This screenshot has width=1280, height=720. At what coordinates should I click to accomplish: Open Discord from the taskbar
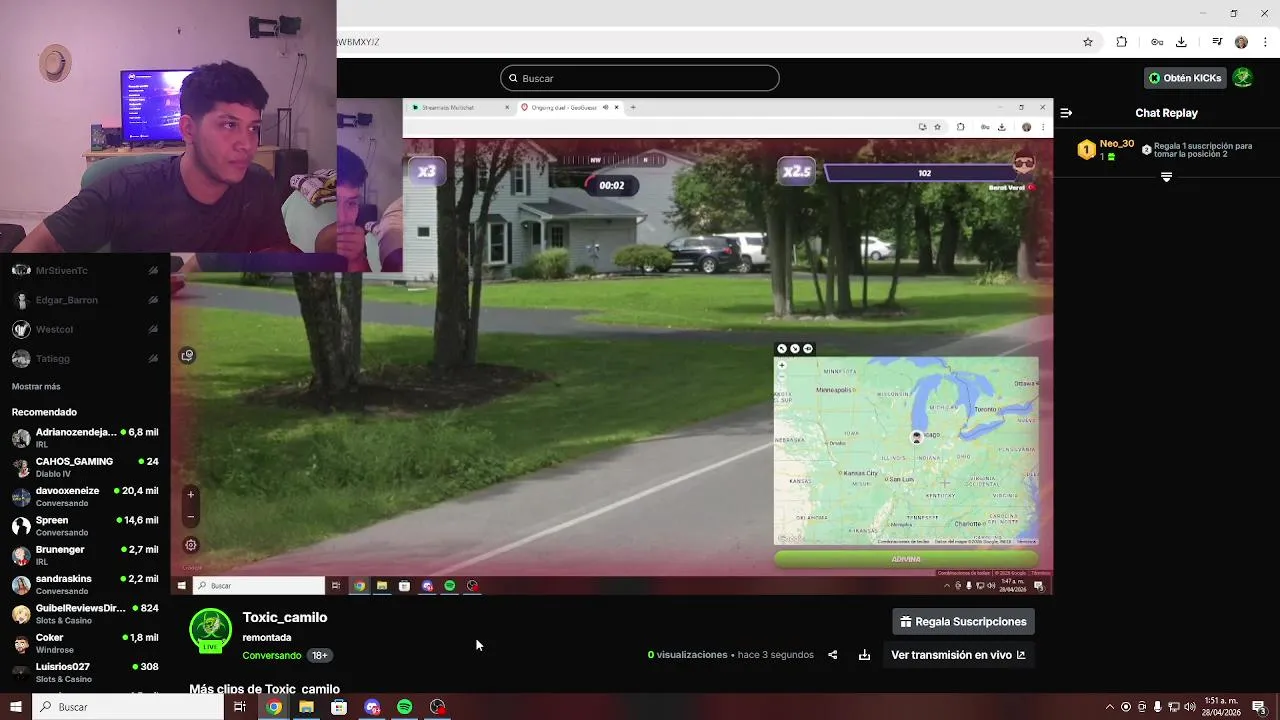coord(372,707)
